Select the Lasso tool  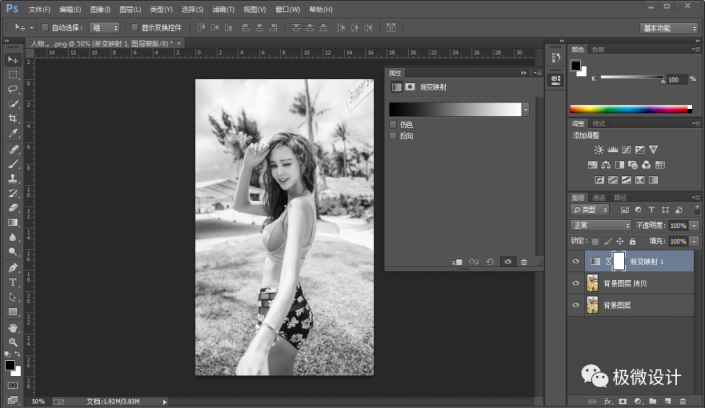tap(13, 89)
